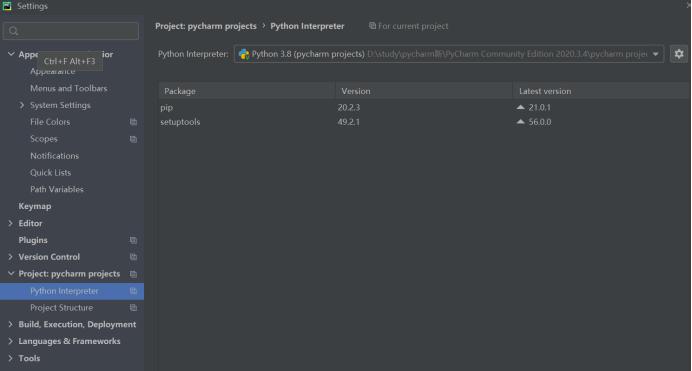Viewport: 692px width, 371px height.
Task: Open Project Structure settings page
Action: point(61,307)
